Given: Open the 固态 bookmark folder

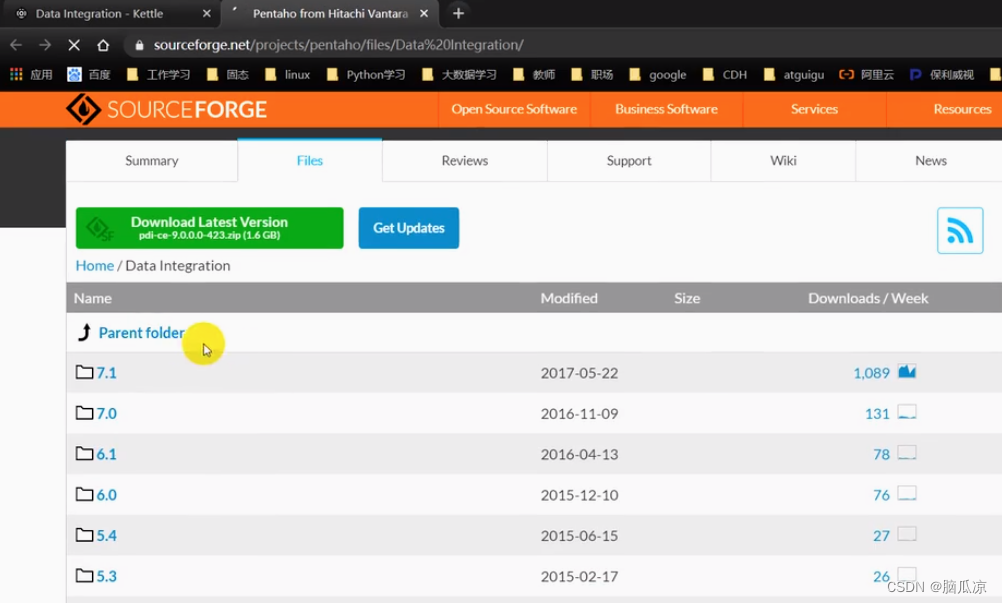Looking at the screenshot, I should tap(228, 75).
